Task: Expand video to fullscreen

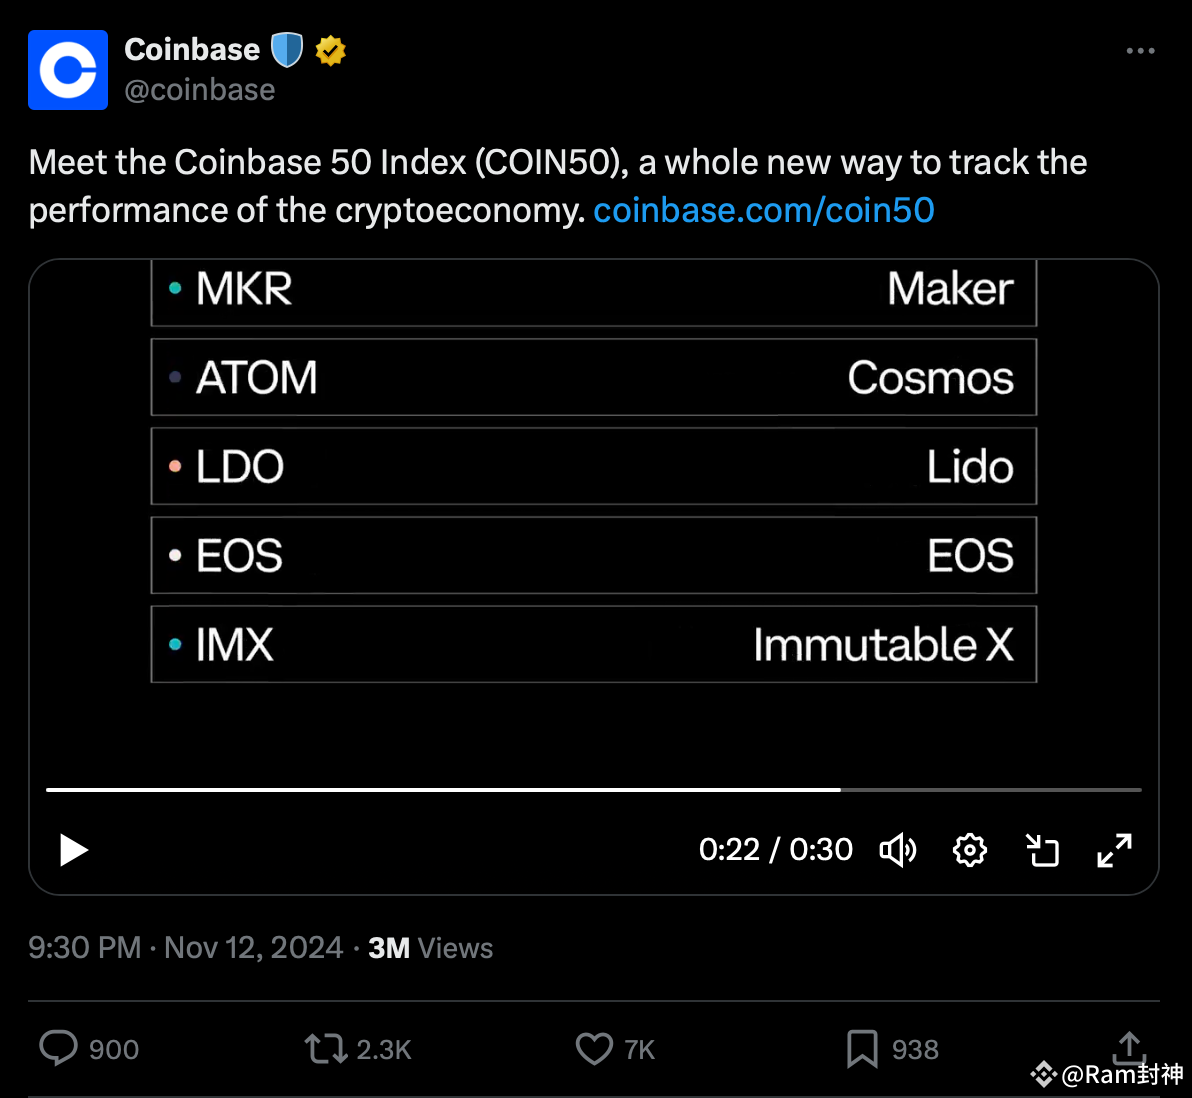Action: coord(1114,850)
